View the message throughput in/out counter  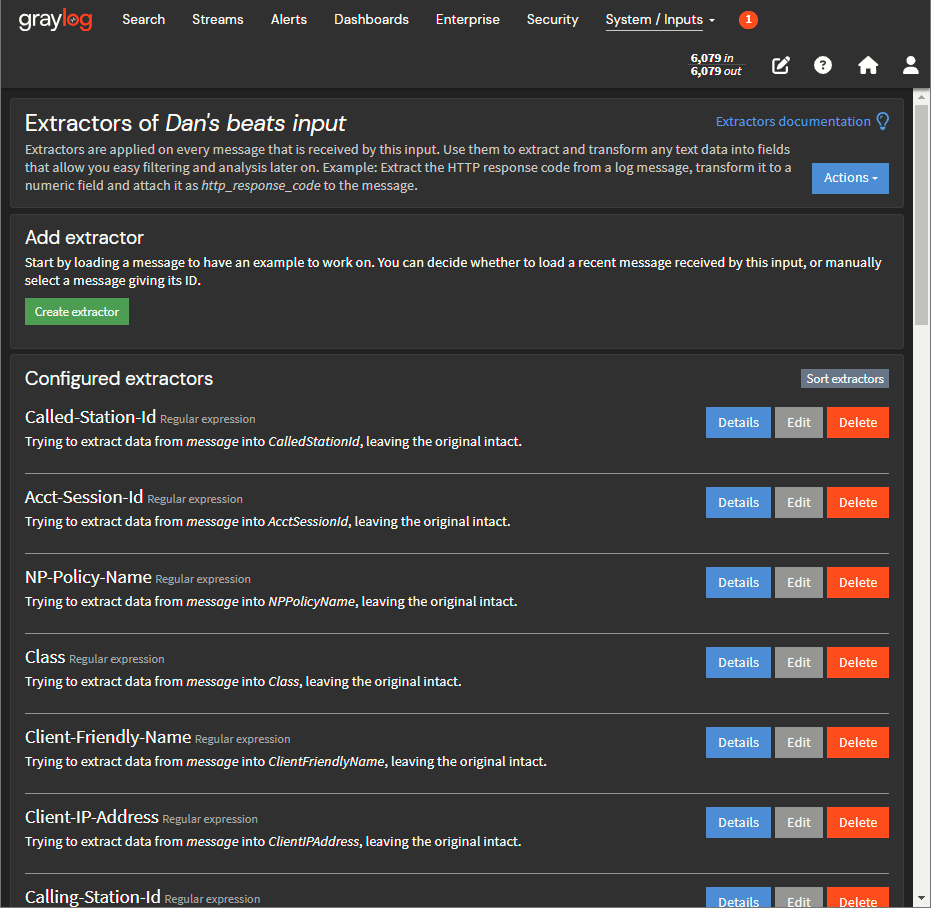click(x=716, y=65)
